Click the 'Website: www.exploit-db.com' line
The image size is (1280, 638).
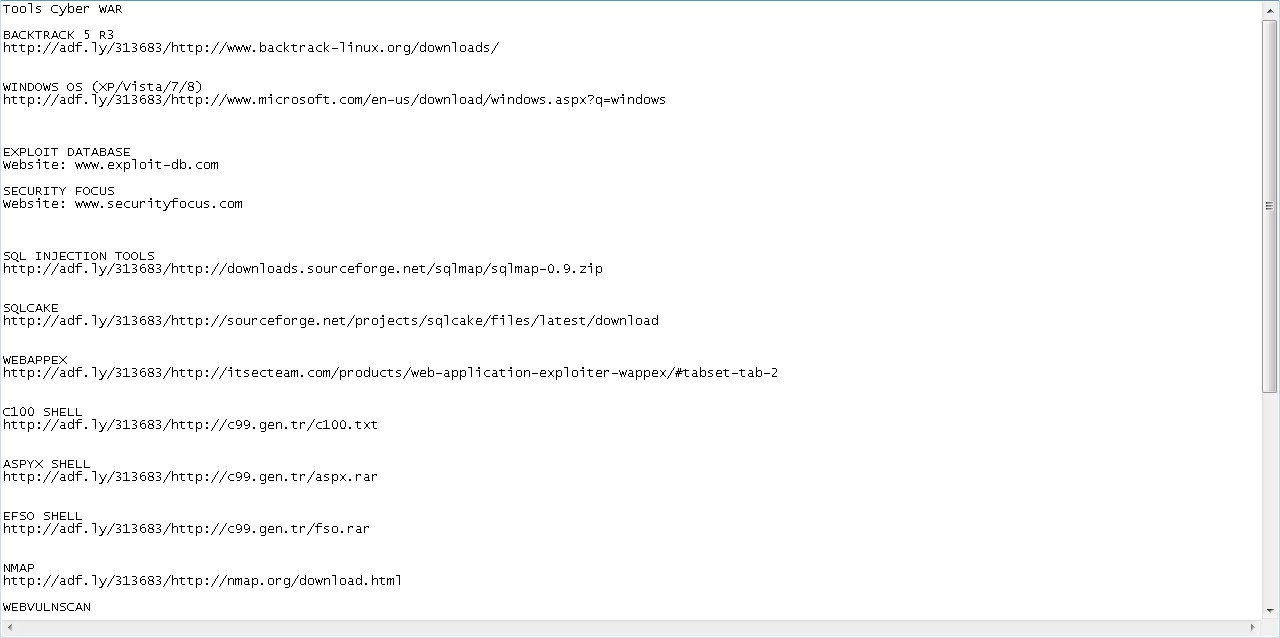(x=111, y=165)
